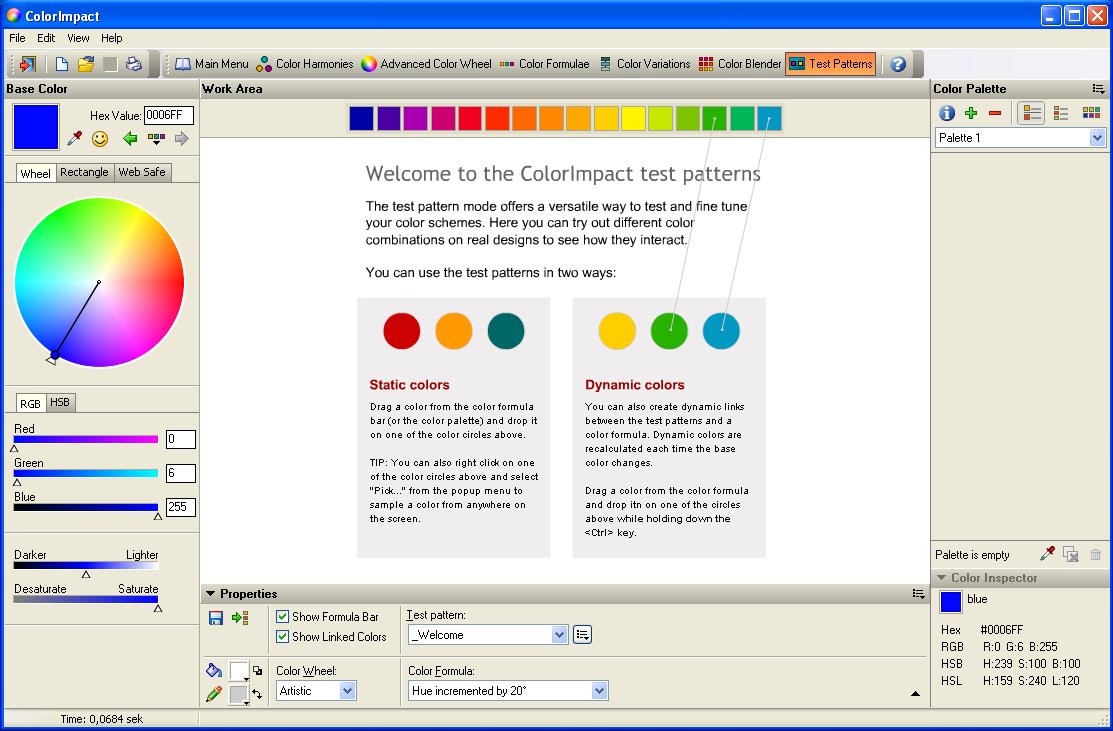
Task: Select the Wheel tab
Action: [35, 173]
